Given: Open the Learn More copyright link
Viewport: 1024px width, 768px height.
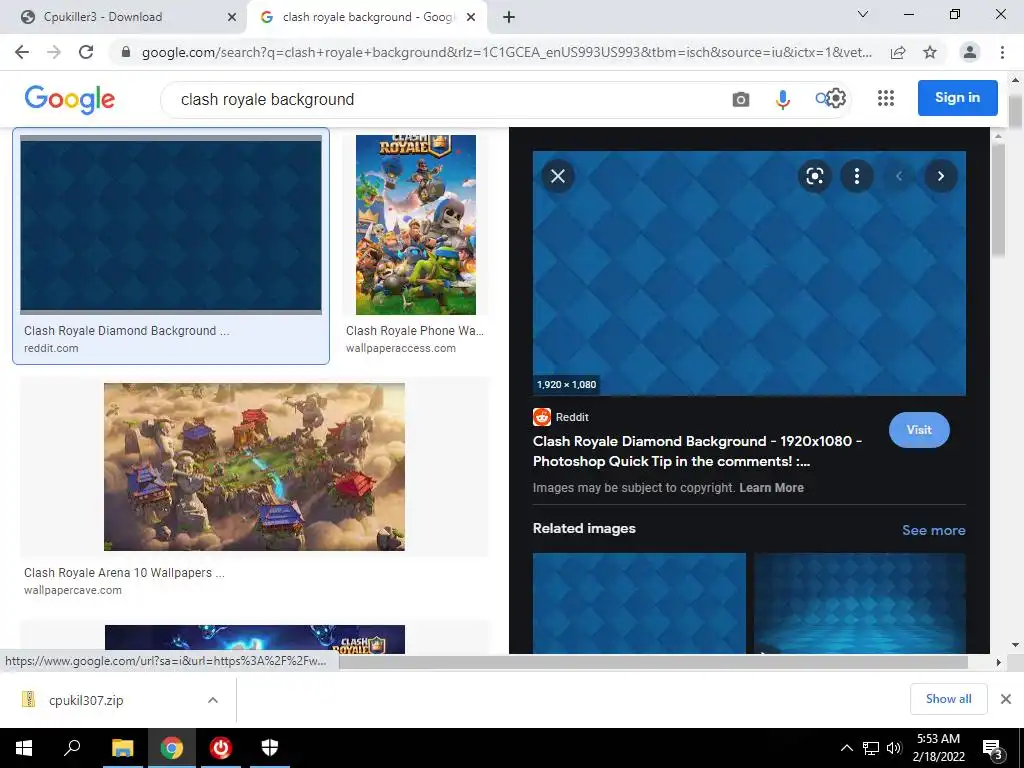Looking at the screenshot, I should coord(771,488).
